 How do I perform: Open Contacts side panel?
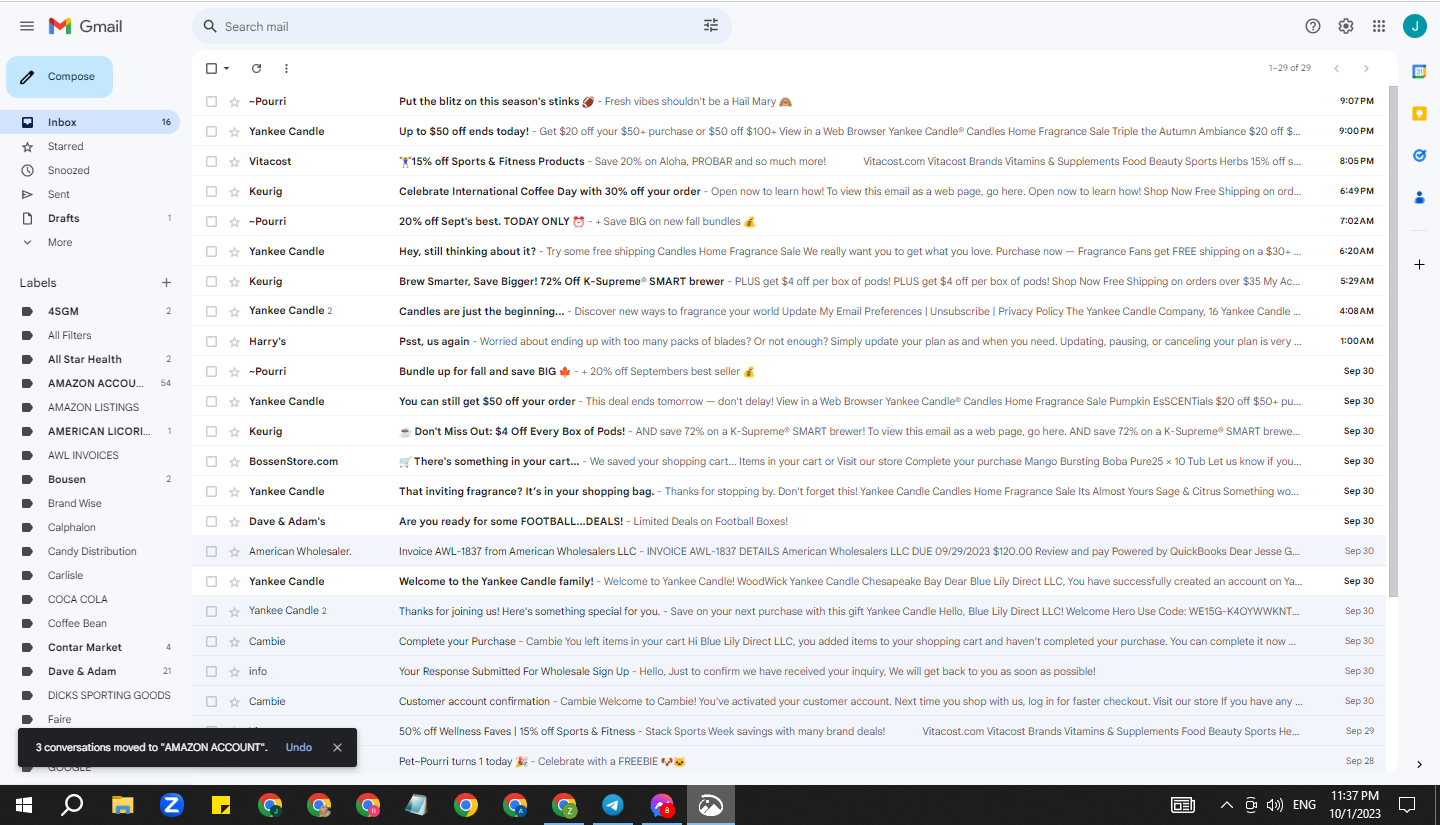click(1419, 197)
